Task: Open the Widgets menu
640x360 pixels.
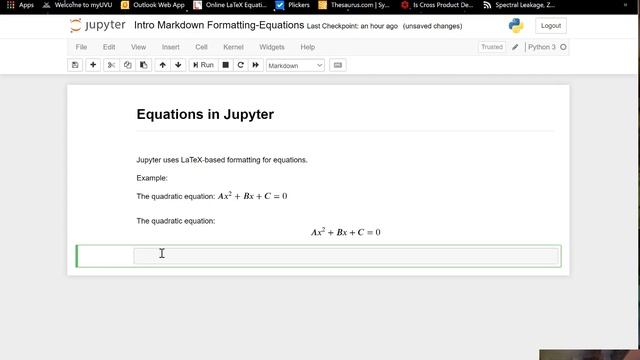Action: [272, 47]
